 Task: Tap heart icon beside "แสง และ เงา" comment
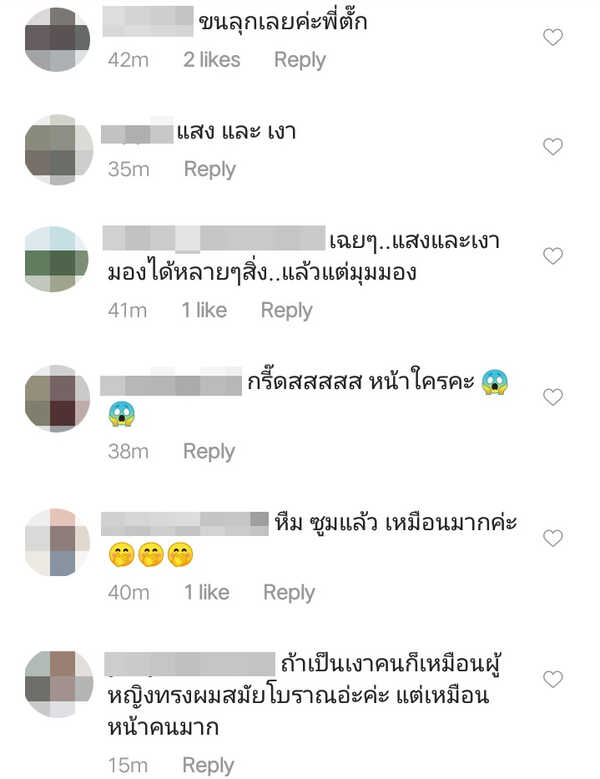(x=552, y=147)
